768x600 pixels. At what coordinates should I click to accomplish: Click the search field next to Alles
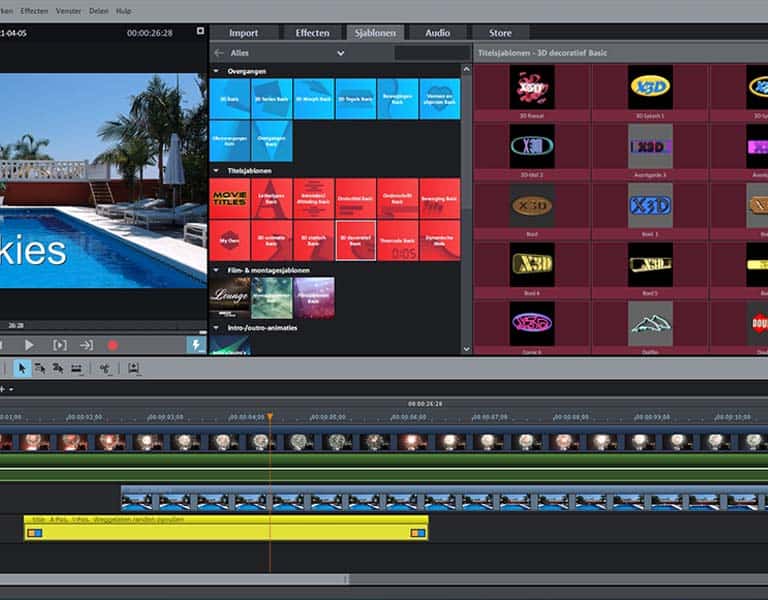pos(432,53)
